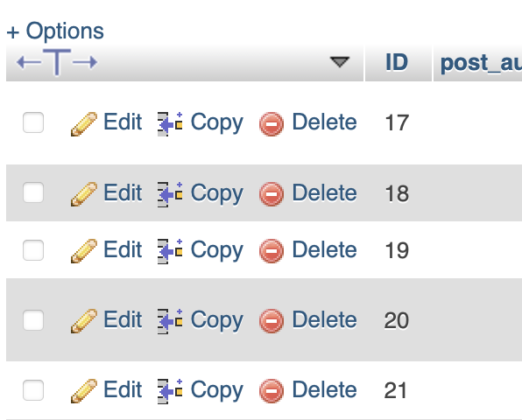Click the red delete icon in row 17
Viewport: 522px width, 420px height.
tap(271, 124)
